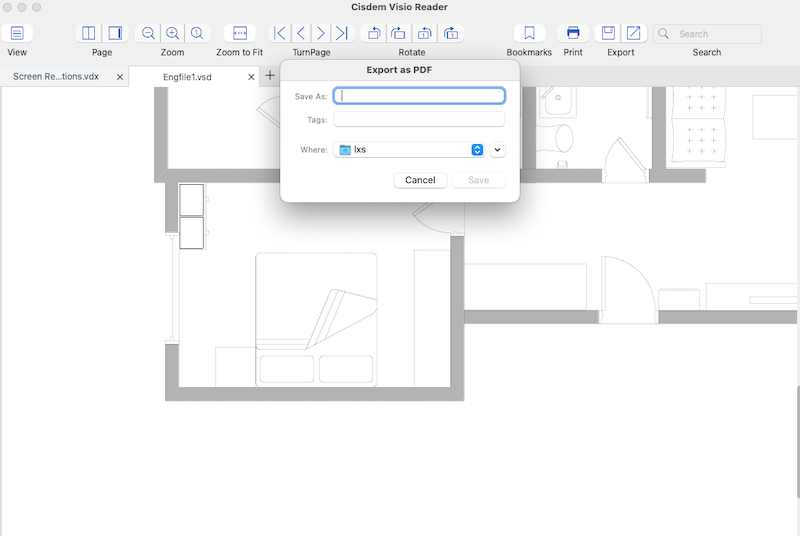The width and height of the screenshot is (800, 536).
Task: Click the Export edit pencil icon
Action: (x=634, y=34)
